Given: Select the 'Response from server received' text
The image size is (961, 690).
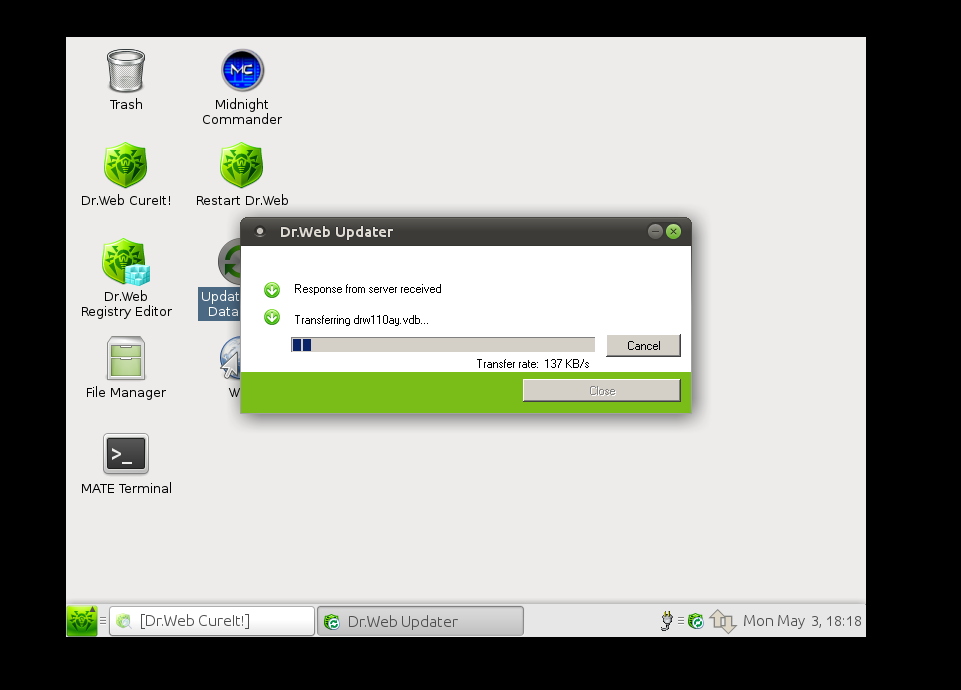Looking at the screenshot, I should click(368, 289).
